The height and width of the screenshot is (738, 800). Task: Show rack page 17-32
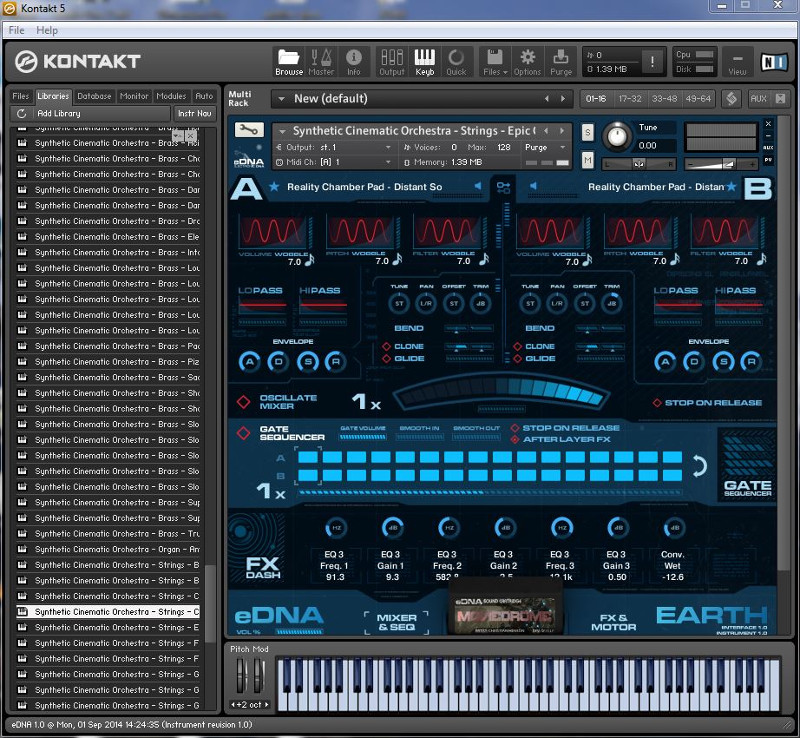point(630,99)
